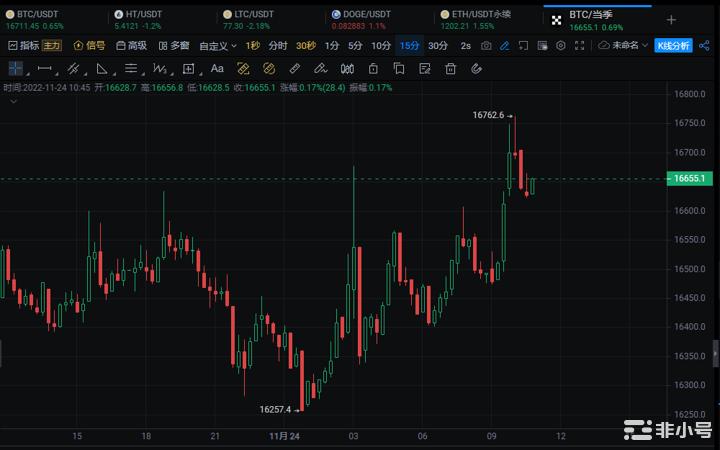Image resolution: width=720 pixels, height=450 pixels.
Task: Click the horizontal line drawing tool
Action: [44, 68]
